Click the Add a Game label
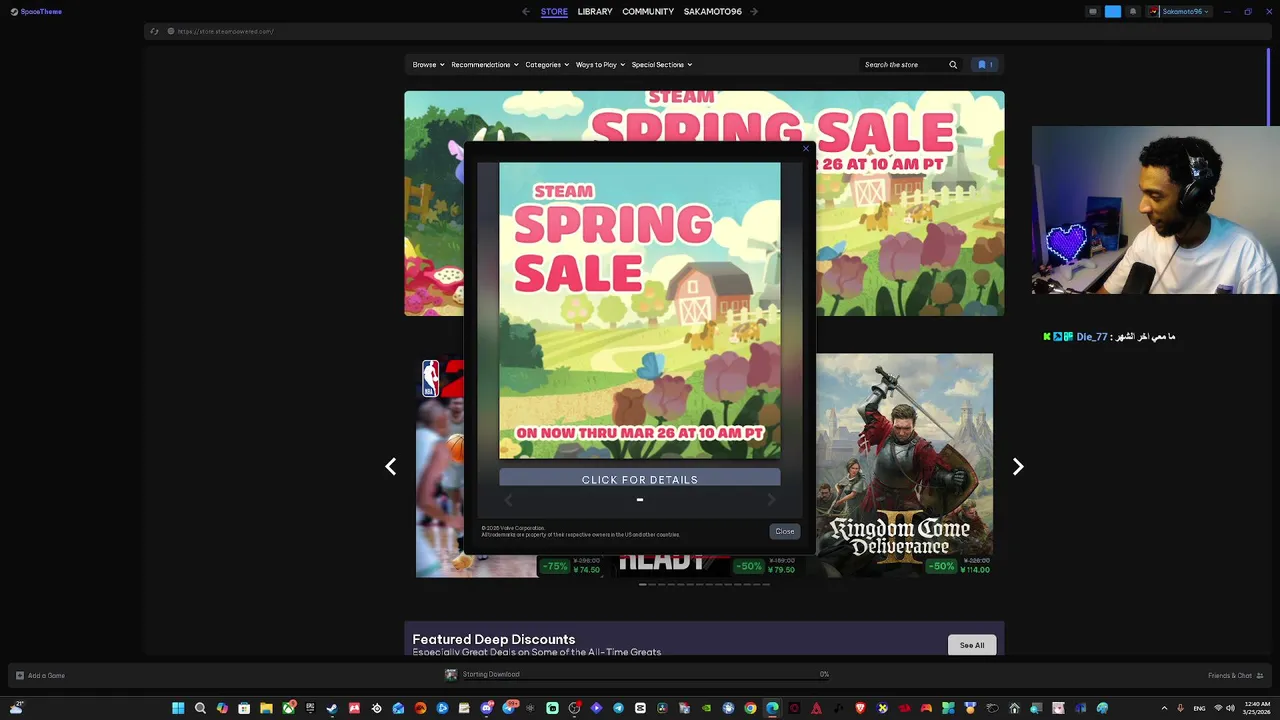 (x=46, y=676)
